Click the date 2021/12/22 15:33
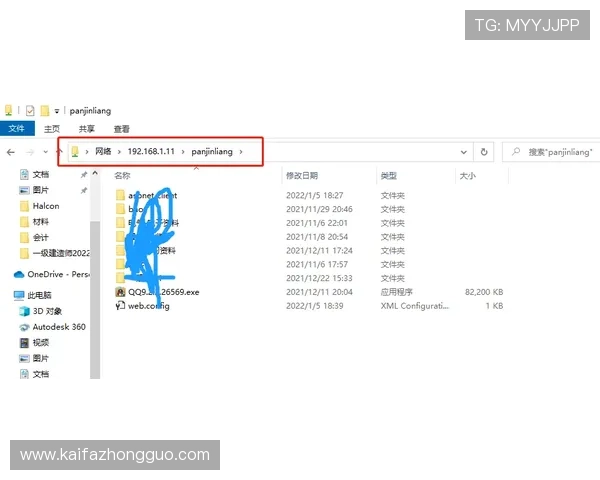600x480 pixels. pyautogui.click(x=319, y=278)
